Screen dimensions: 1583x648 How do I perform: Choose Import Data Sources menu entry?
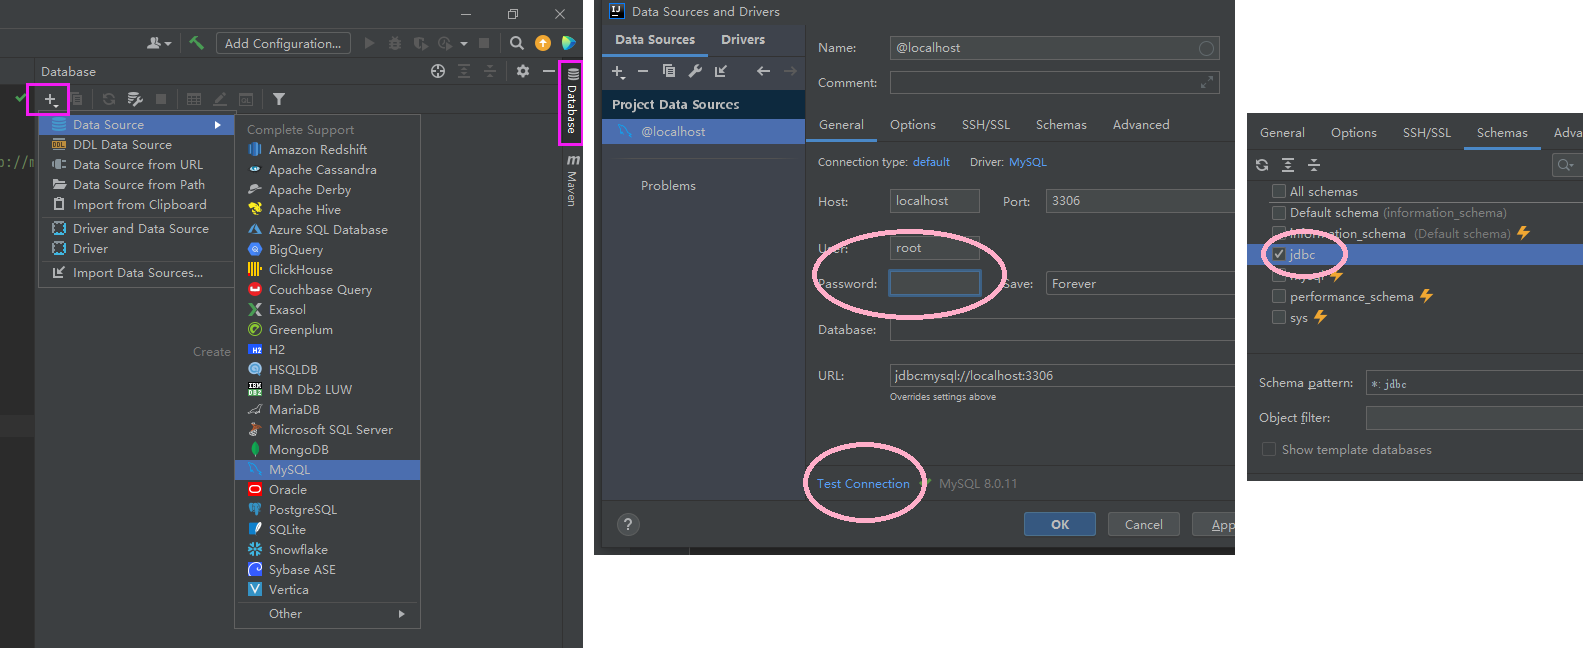point(136,273)
